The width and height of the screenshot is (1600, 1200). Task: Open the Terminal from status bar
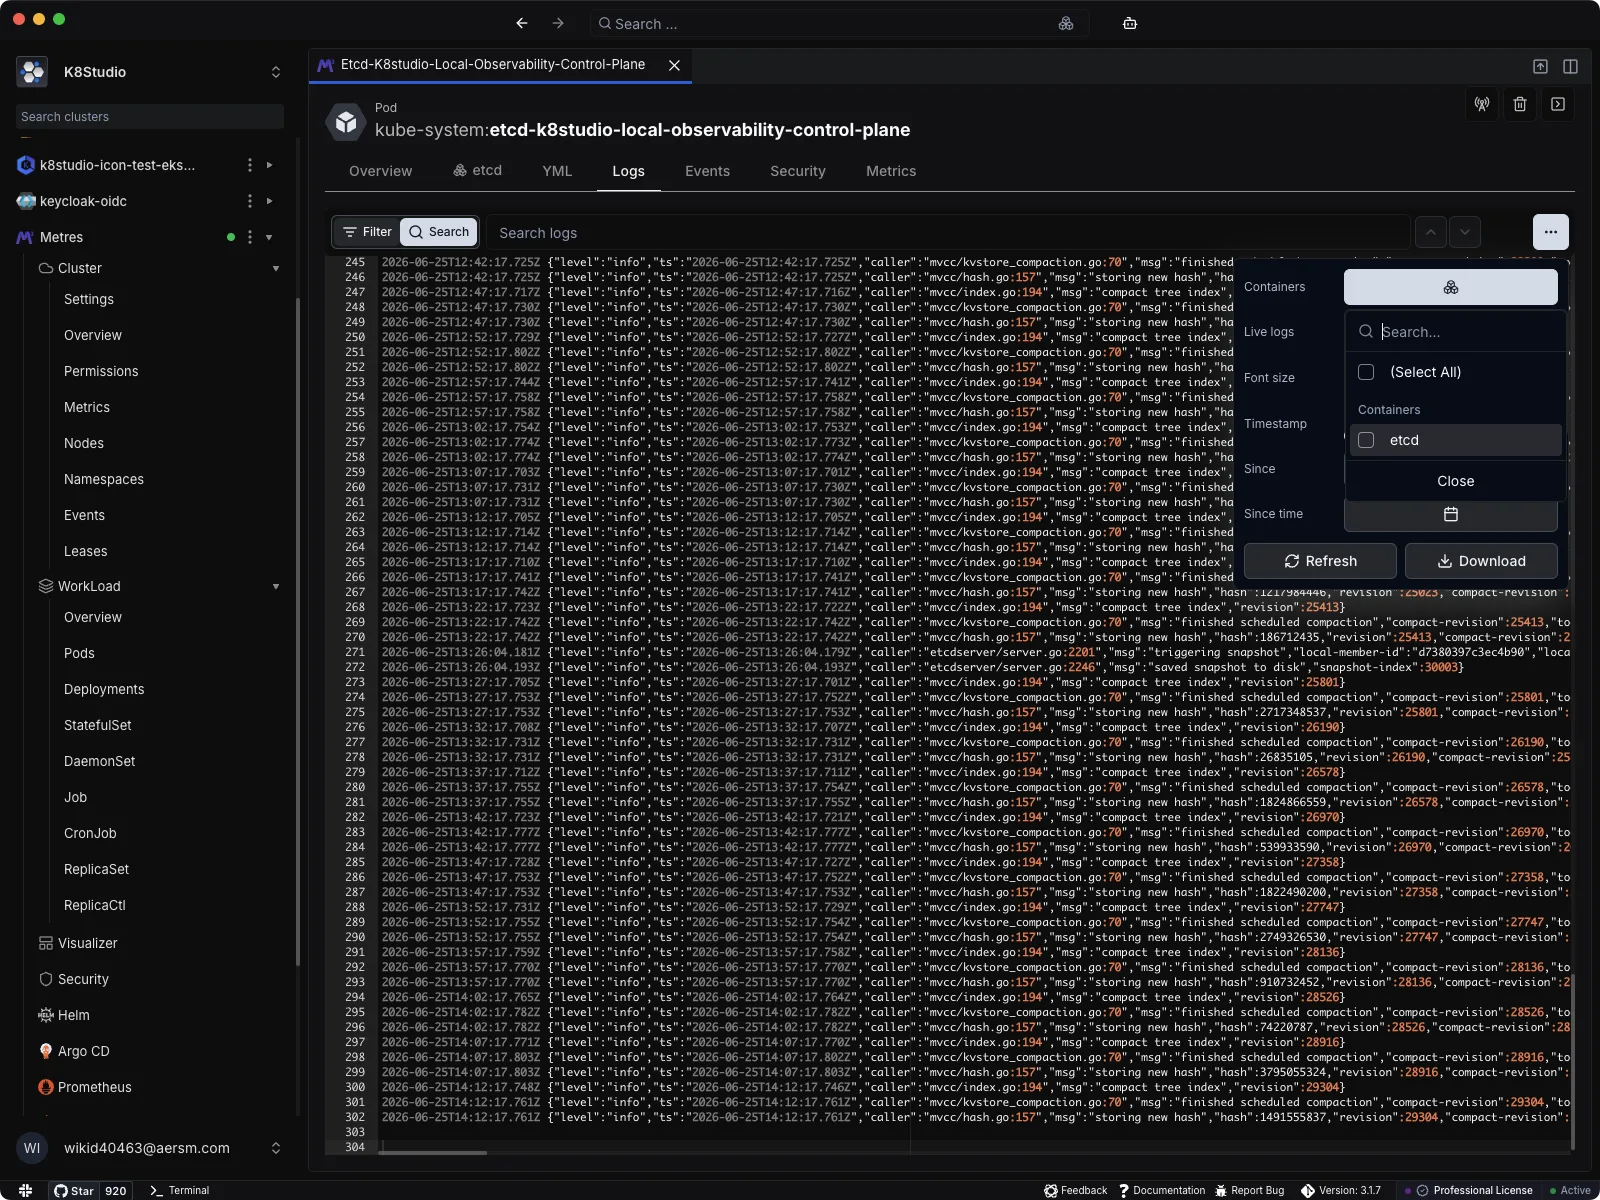click(x=179, y=1190)
